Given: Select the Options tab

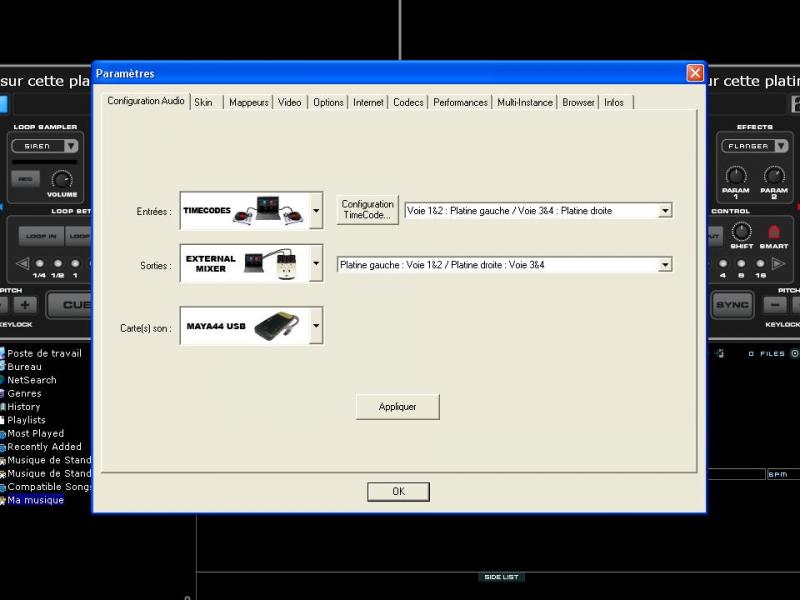Looking at the screenshot, I should 328,102.
